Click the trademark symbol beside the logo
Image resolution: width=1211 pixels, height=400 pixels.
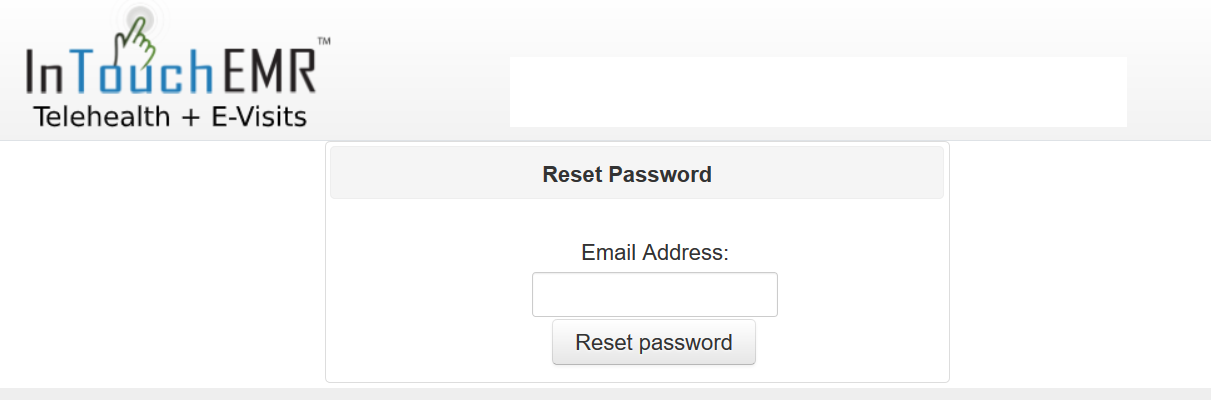point(324,42)
